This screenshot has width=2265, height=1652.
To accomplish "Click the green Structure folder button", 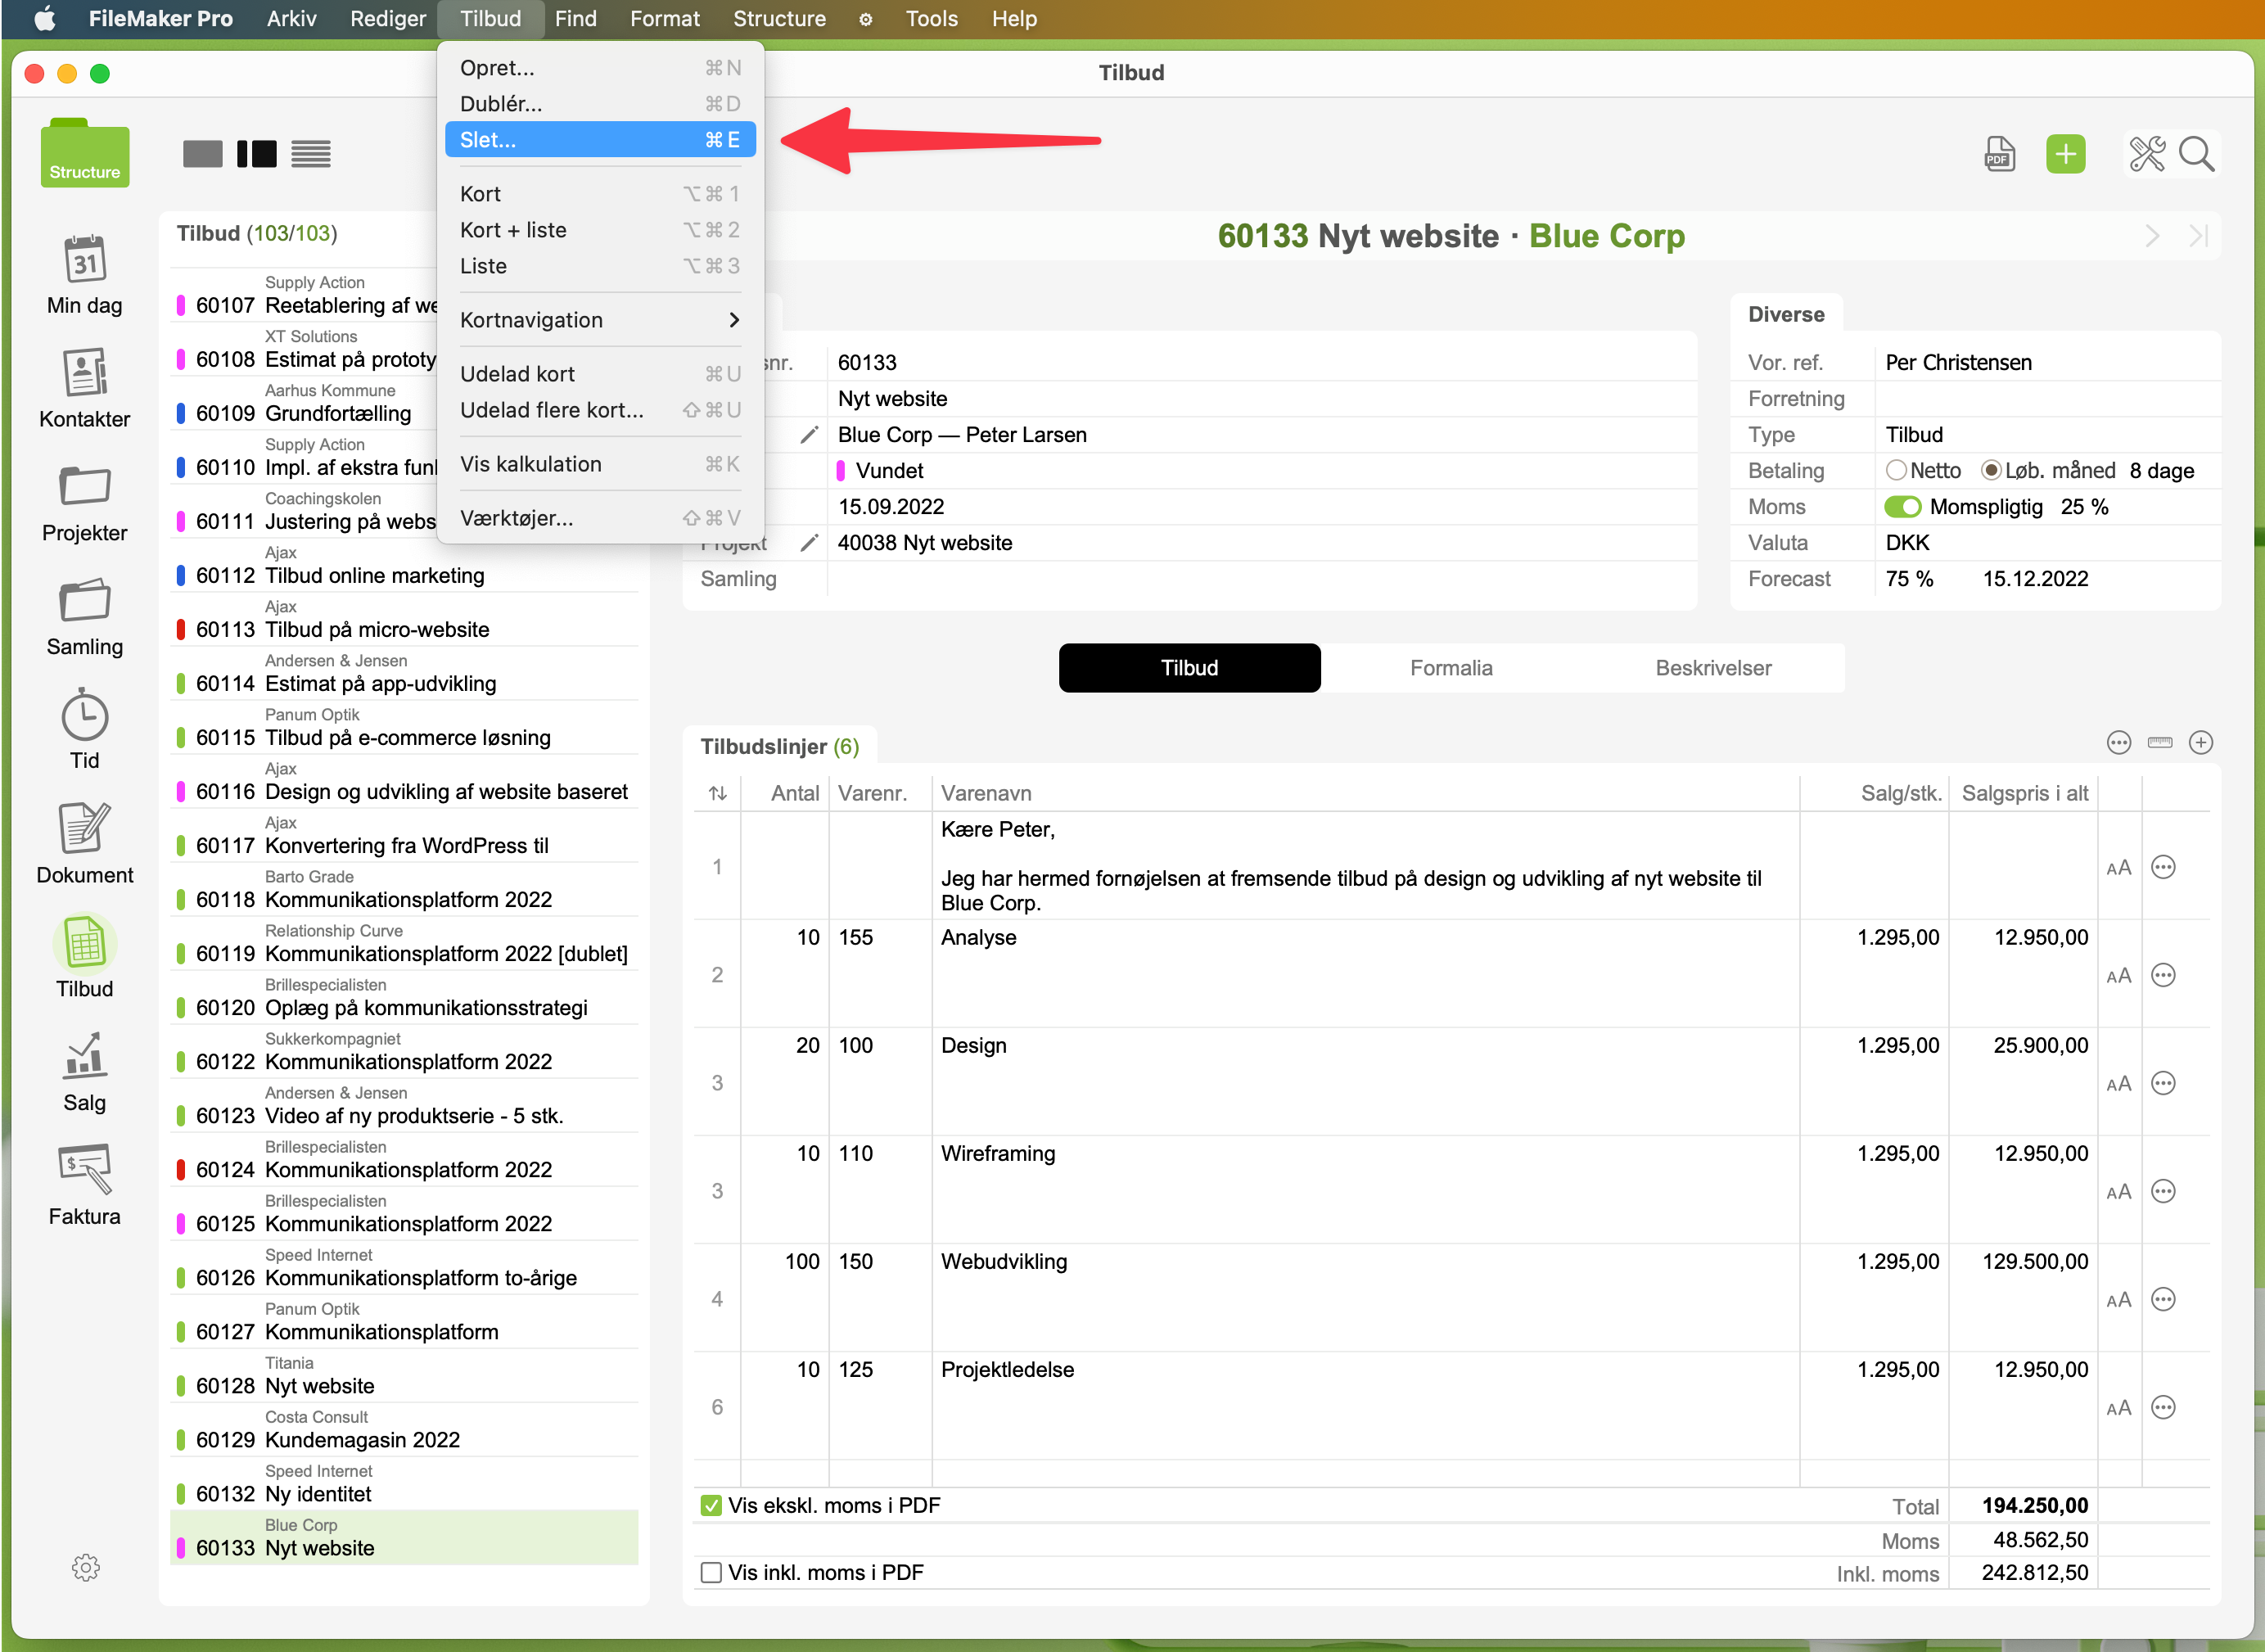I will (85, 154).
